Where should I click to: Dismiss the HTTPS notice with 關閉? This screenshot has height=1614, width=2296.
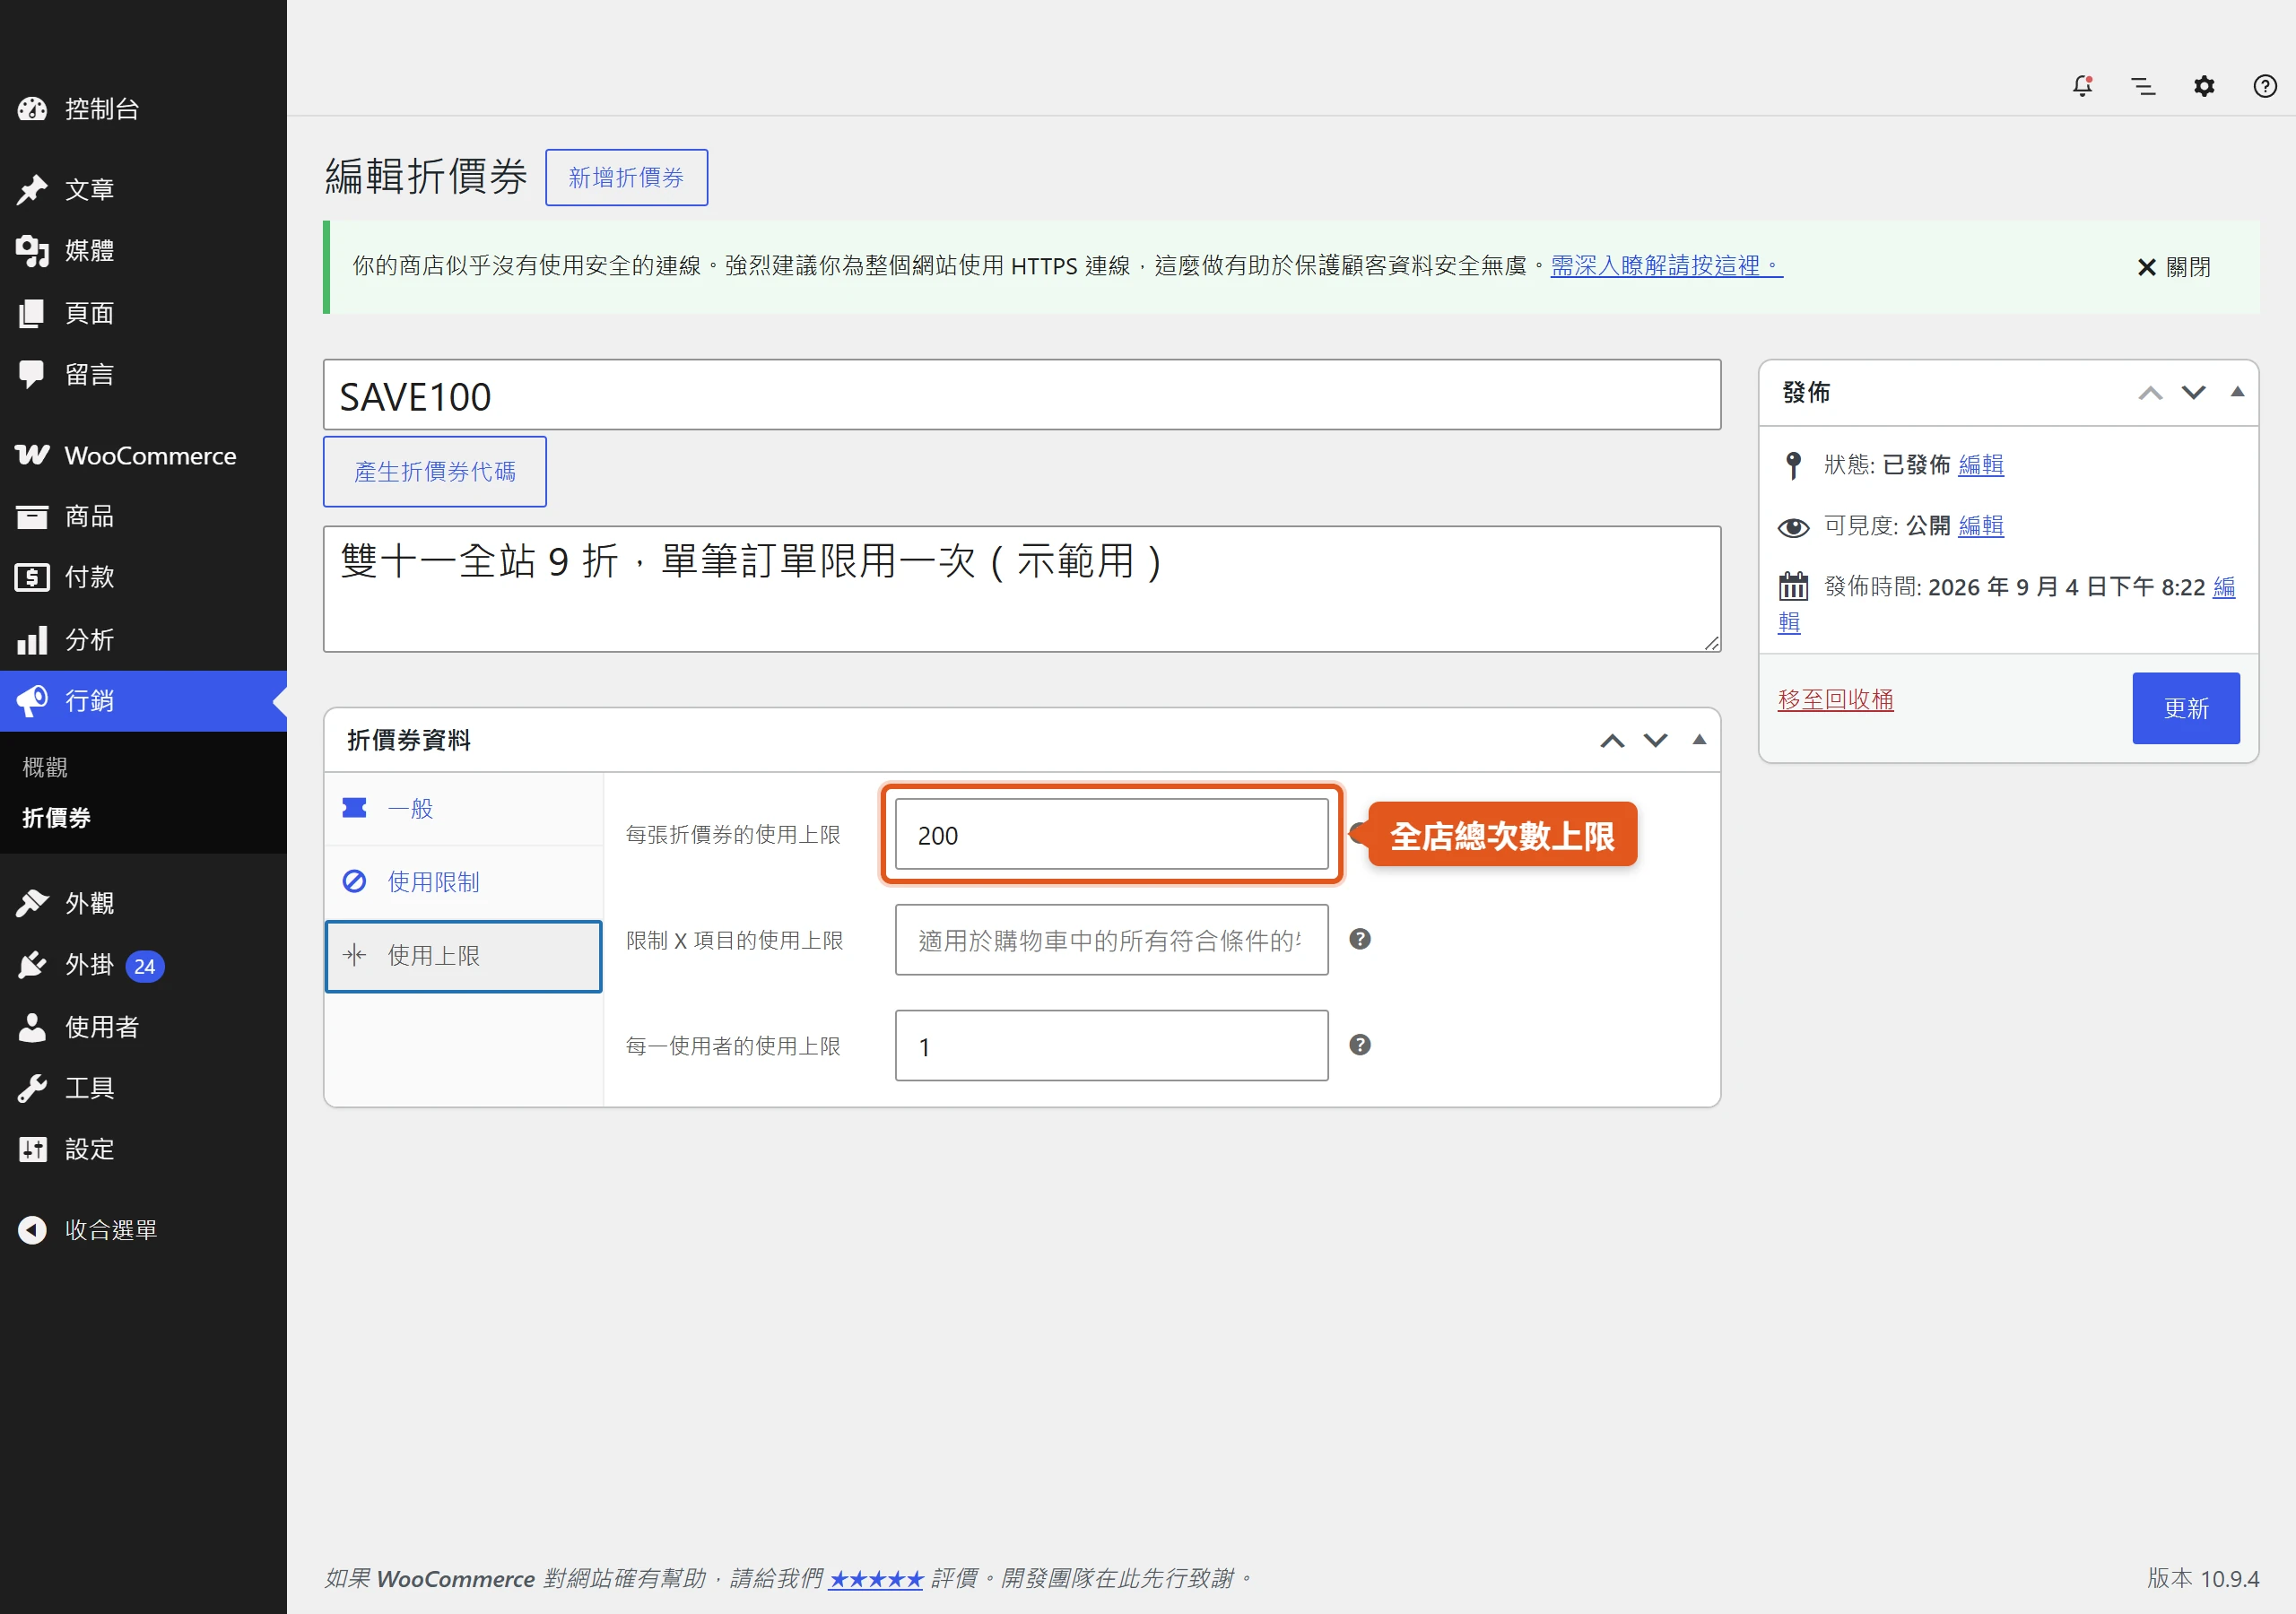click(x=2173, y=267)
